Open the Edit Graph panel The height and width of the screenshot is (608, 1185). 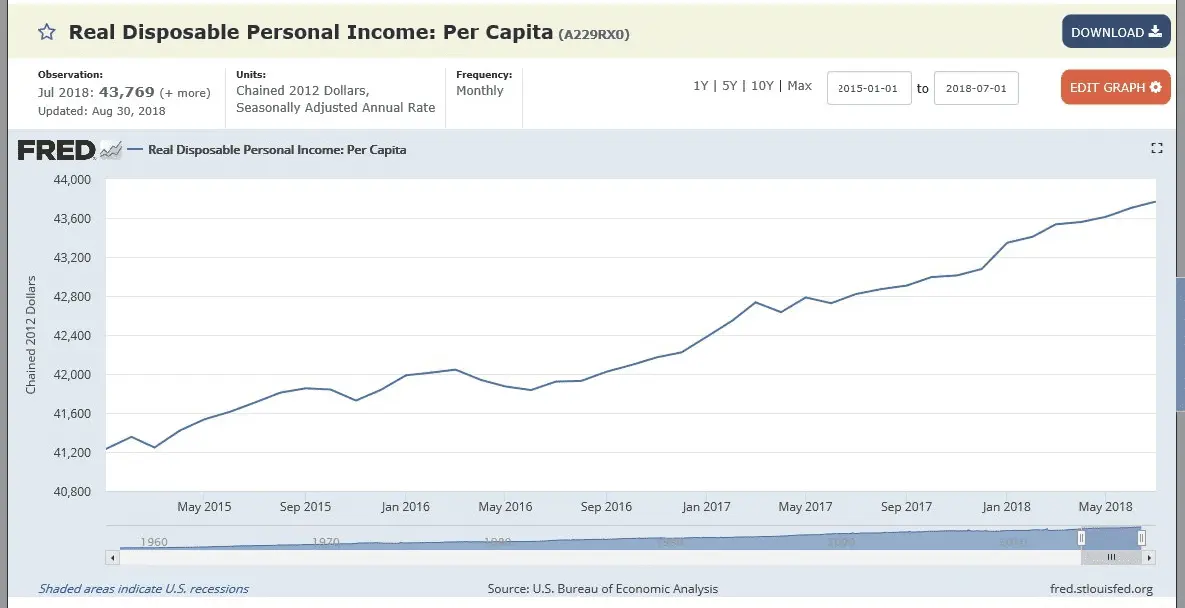pos(1115,88)
